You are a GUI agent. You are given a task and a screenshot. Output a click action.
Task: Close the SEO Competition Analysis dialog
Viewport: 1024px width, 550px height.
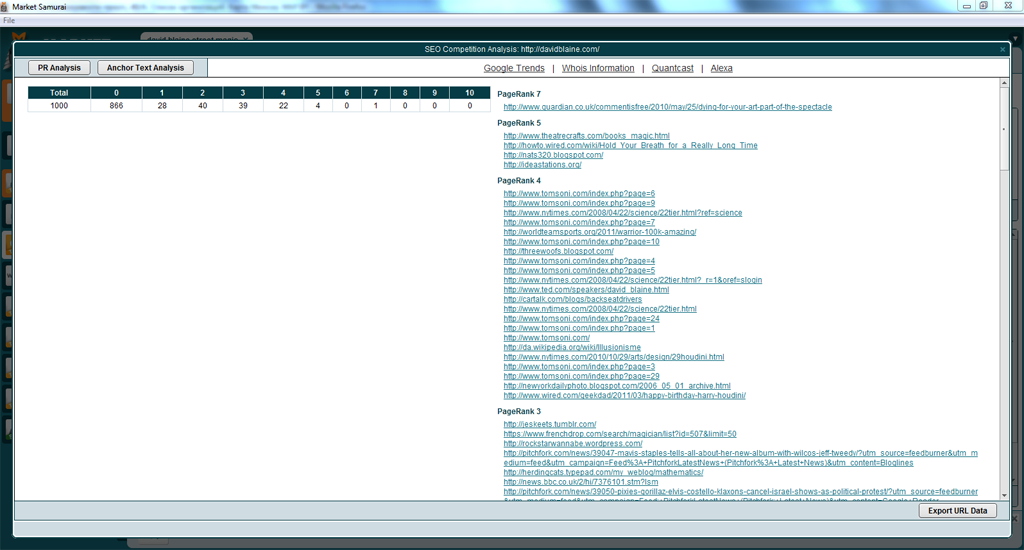tap(1002, 50)
